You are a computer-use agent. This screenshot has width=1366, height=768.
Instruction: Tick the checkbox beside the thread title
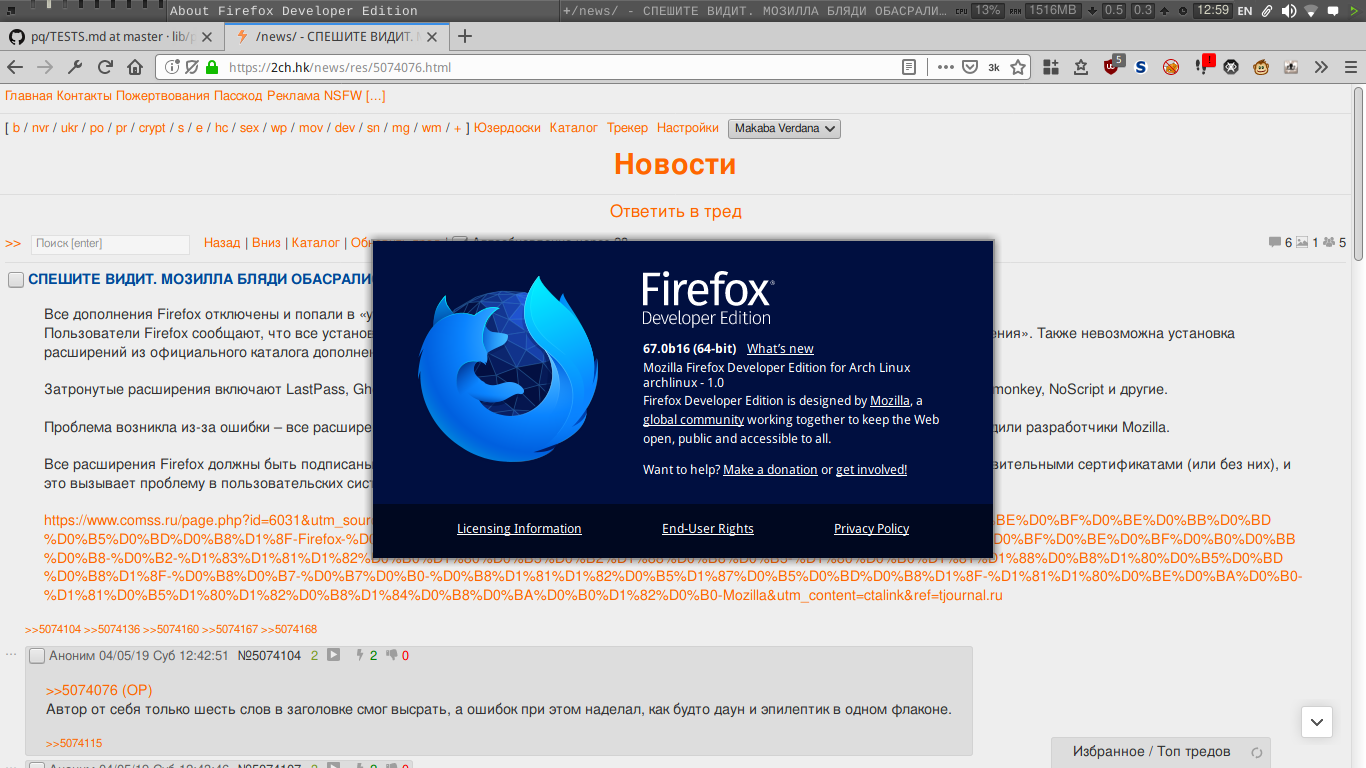16,280
